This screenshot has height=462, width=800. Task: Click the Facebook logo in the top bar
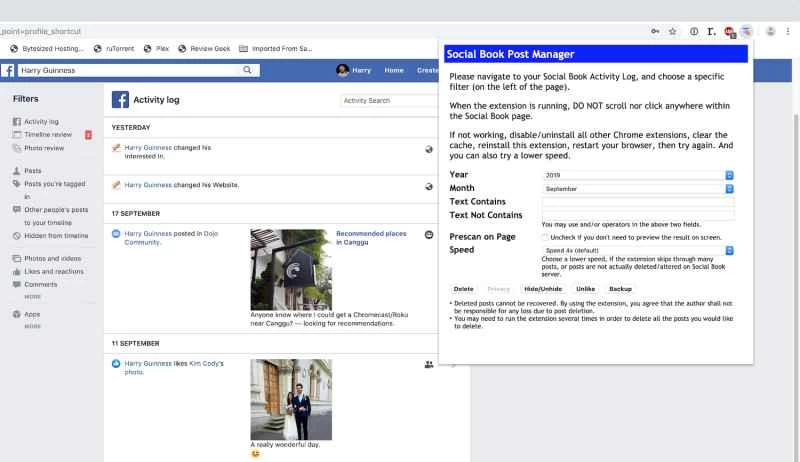click(8, 71)
